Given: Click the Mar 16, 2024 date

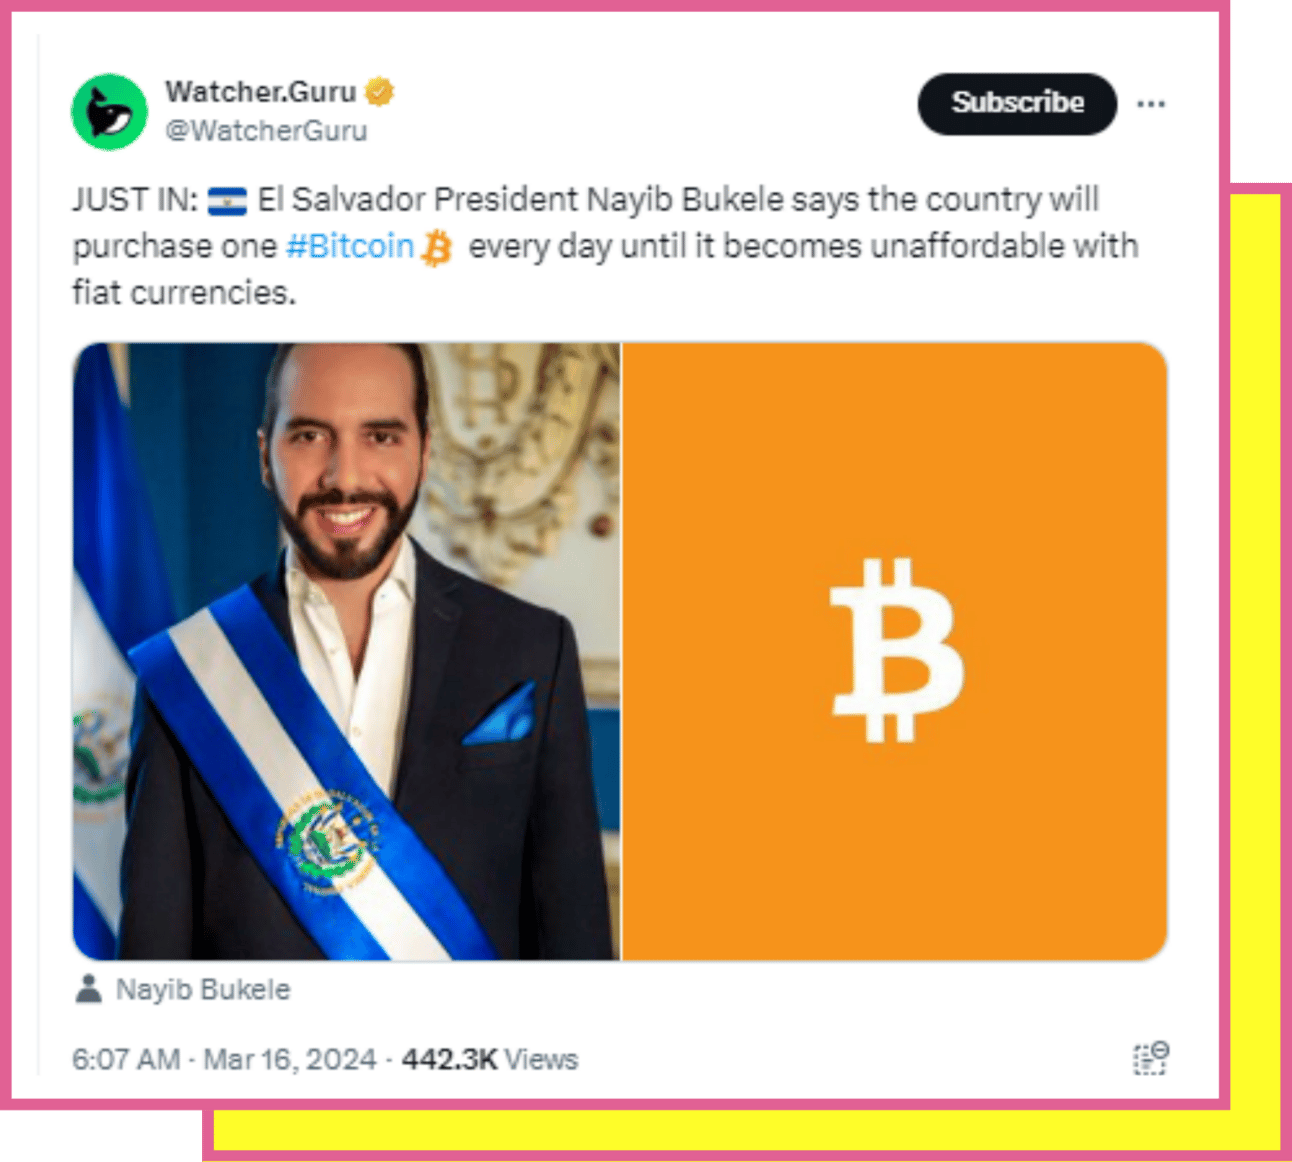Looking at the screenshot, I should click(x=290, y=1059).
